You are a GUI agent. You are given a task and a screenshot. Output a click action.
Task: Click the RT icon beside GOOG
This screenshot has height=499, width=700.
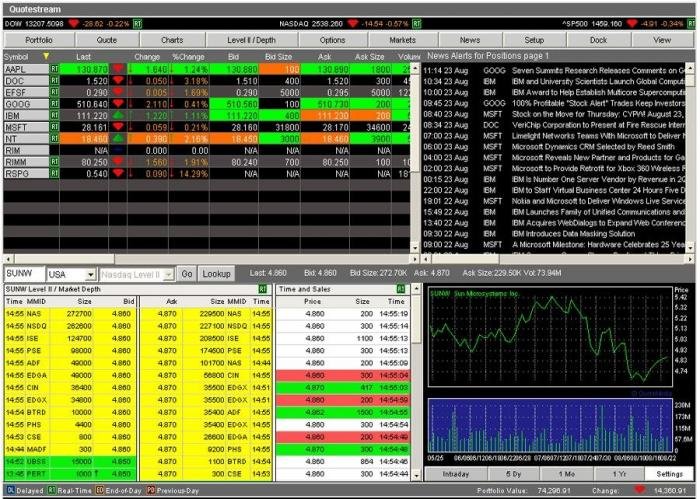(54, 104)
